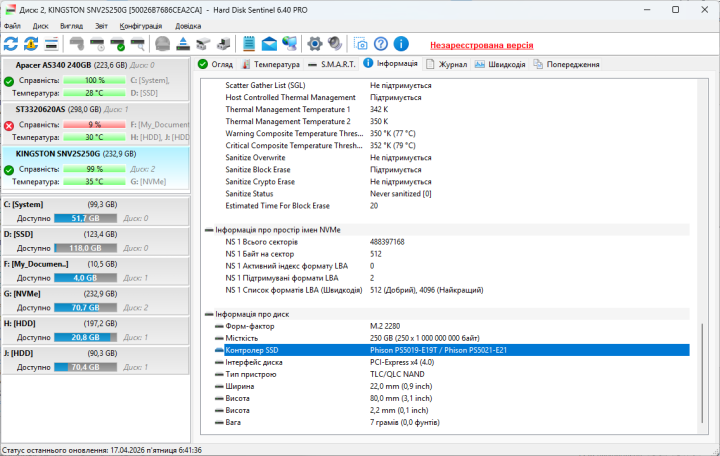Click the ST3320620AS 9 % health bar
720x456 pixels.
click(x=94, y=124)
